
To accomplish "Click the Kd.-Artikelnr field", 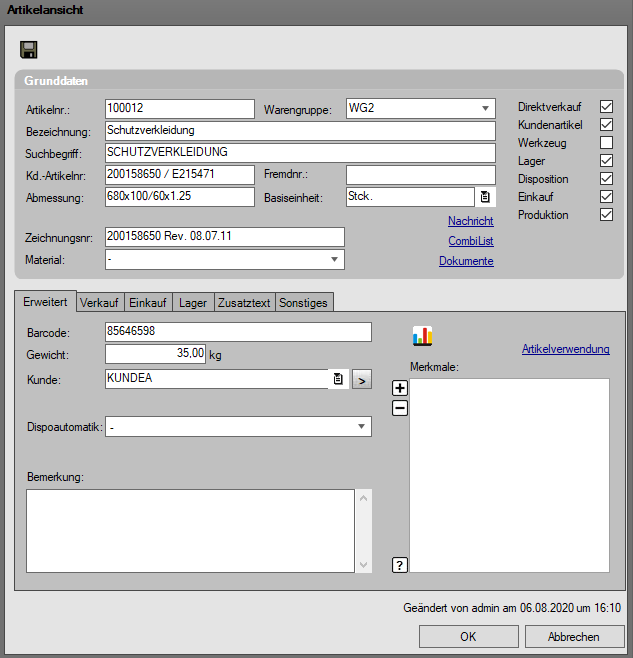I will tap(180, 175).
